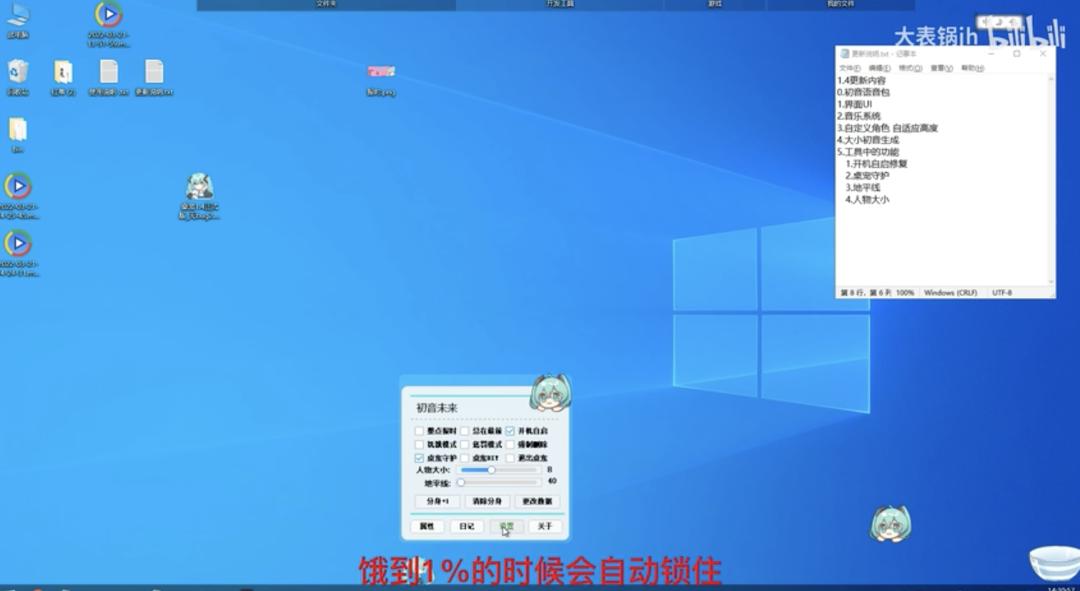Toggle the 整点报时 checkbox
This screenshot has height=591, width=1080.
point(419,431)
